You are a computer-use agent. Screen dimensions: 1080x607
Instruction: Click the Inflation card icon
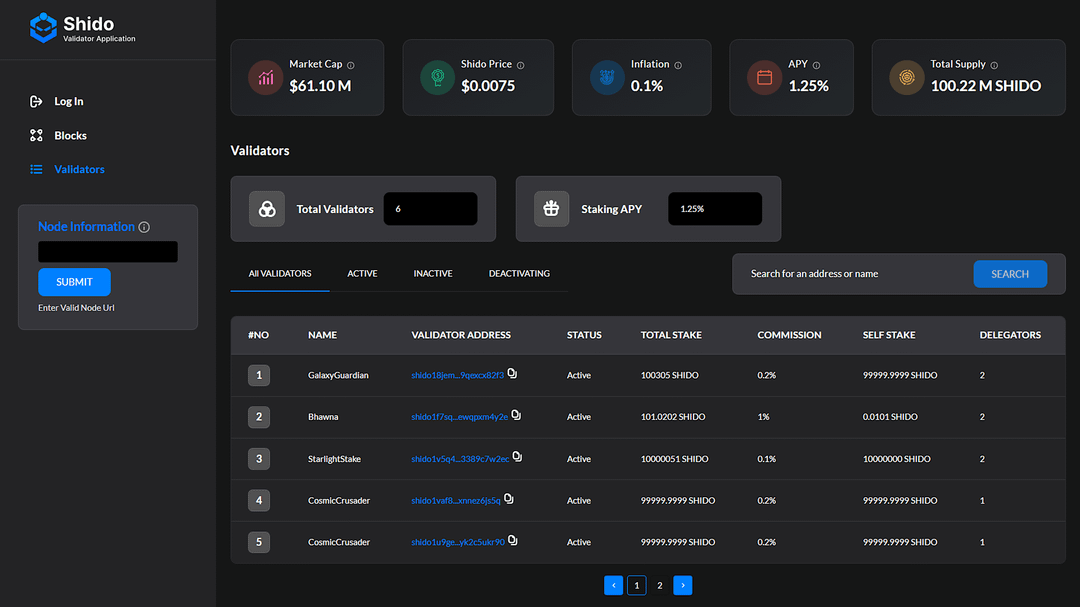607,78
